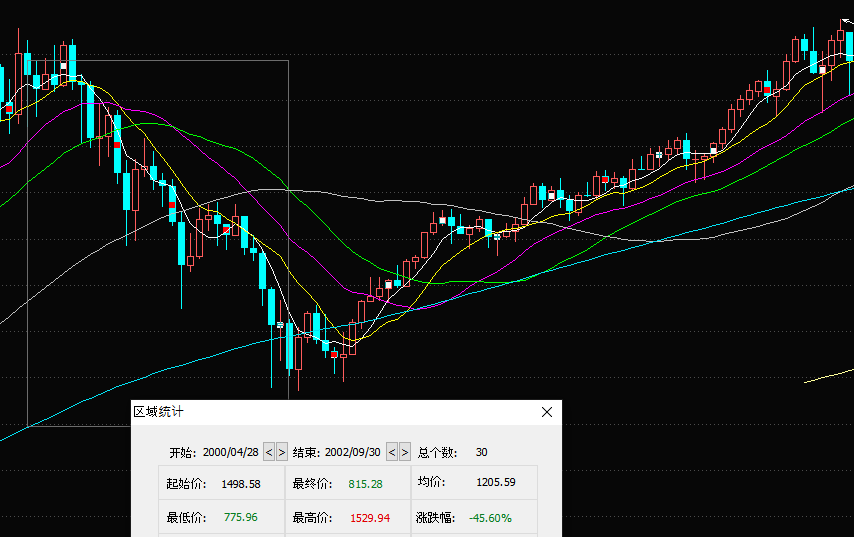Click the end date 2002/09/30

tap(354, 452)
